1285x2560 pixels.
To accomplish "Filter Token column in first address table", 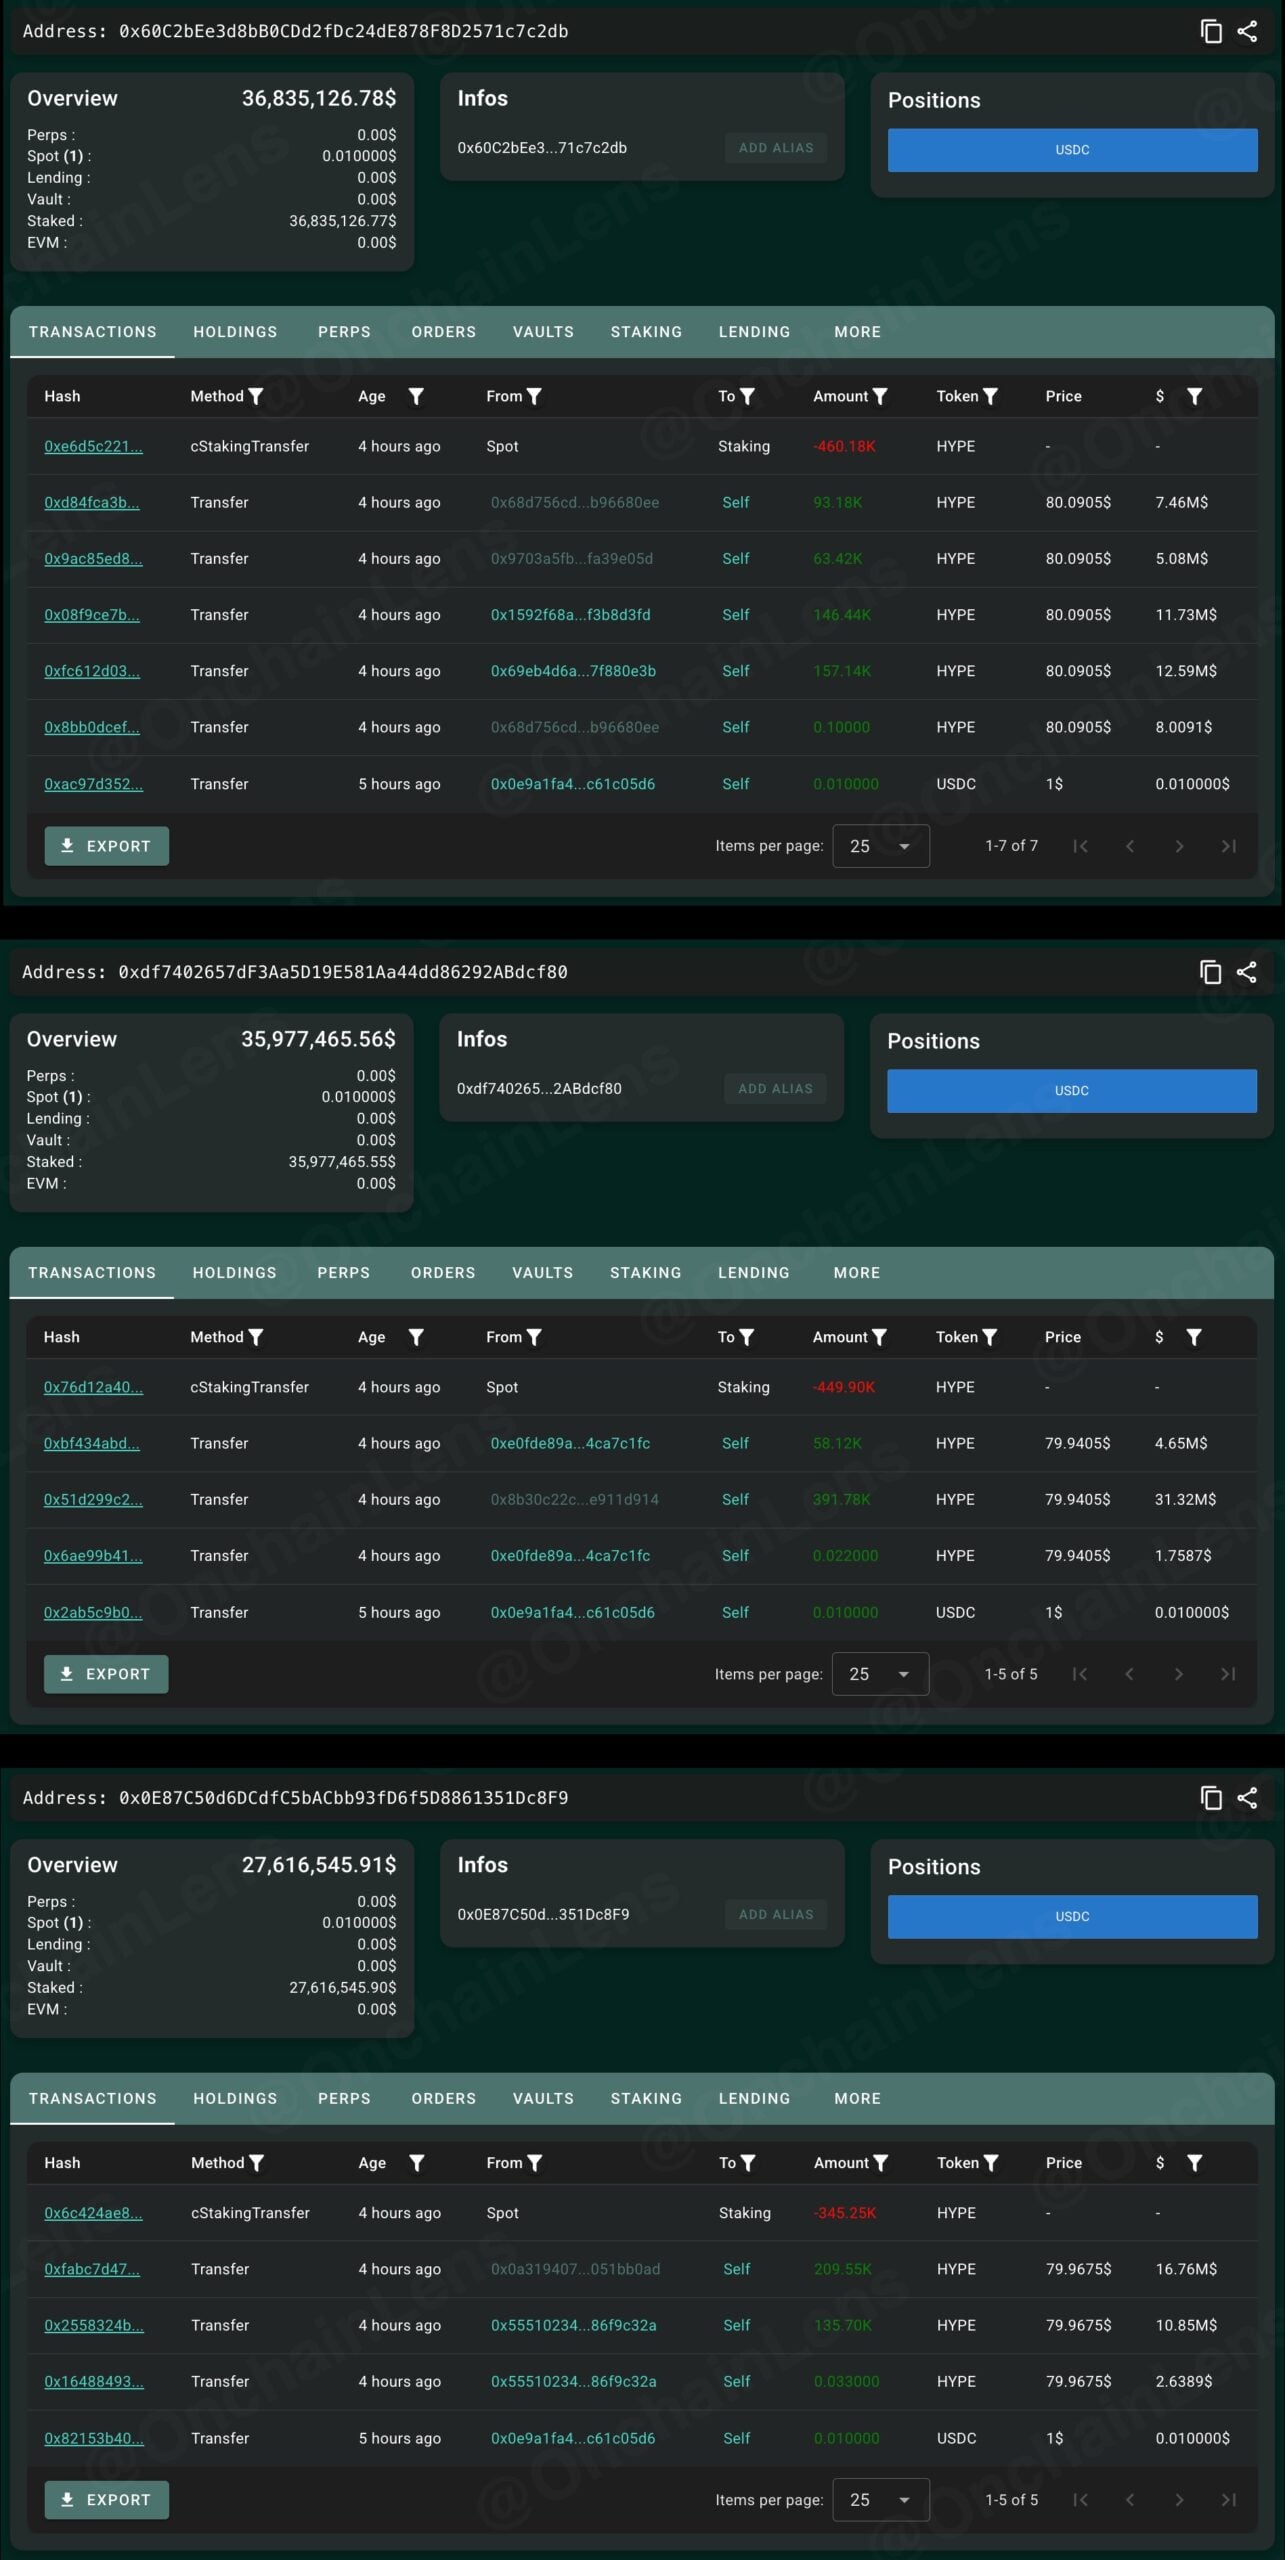I will 990,396.
